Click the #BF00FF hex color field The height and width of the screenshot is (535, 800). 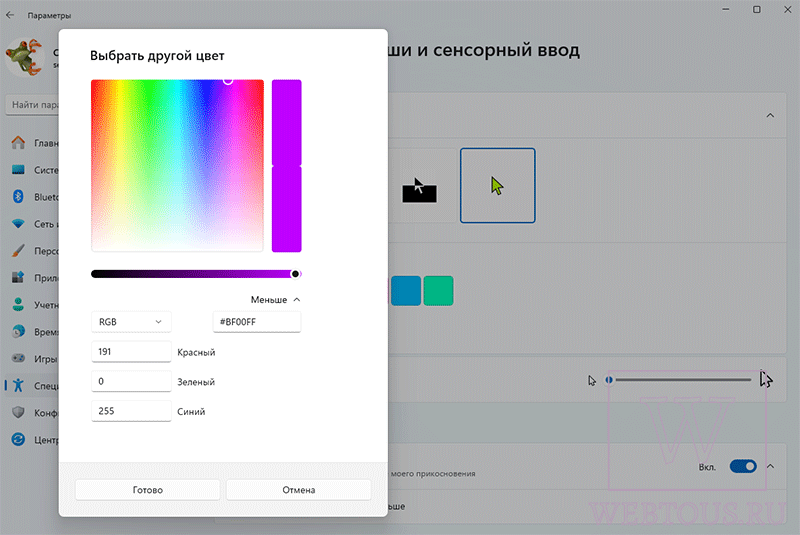coord(257,322)
